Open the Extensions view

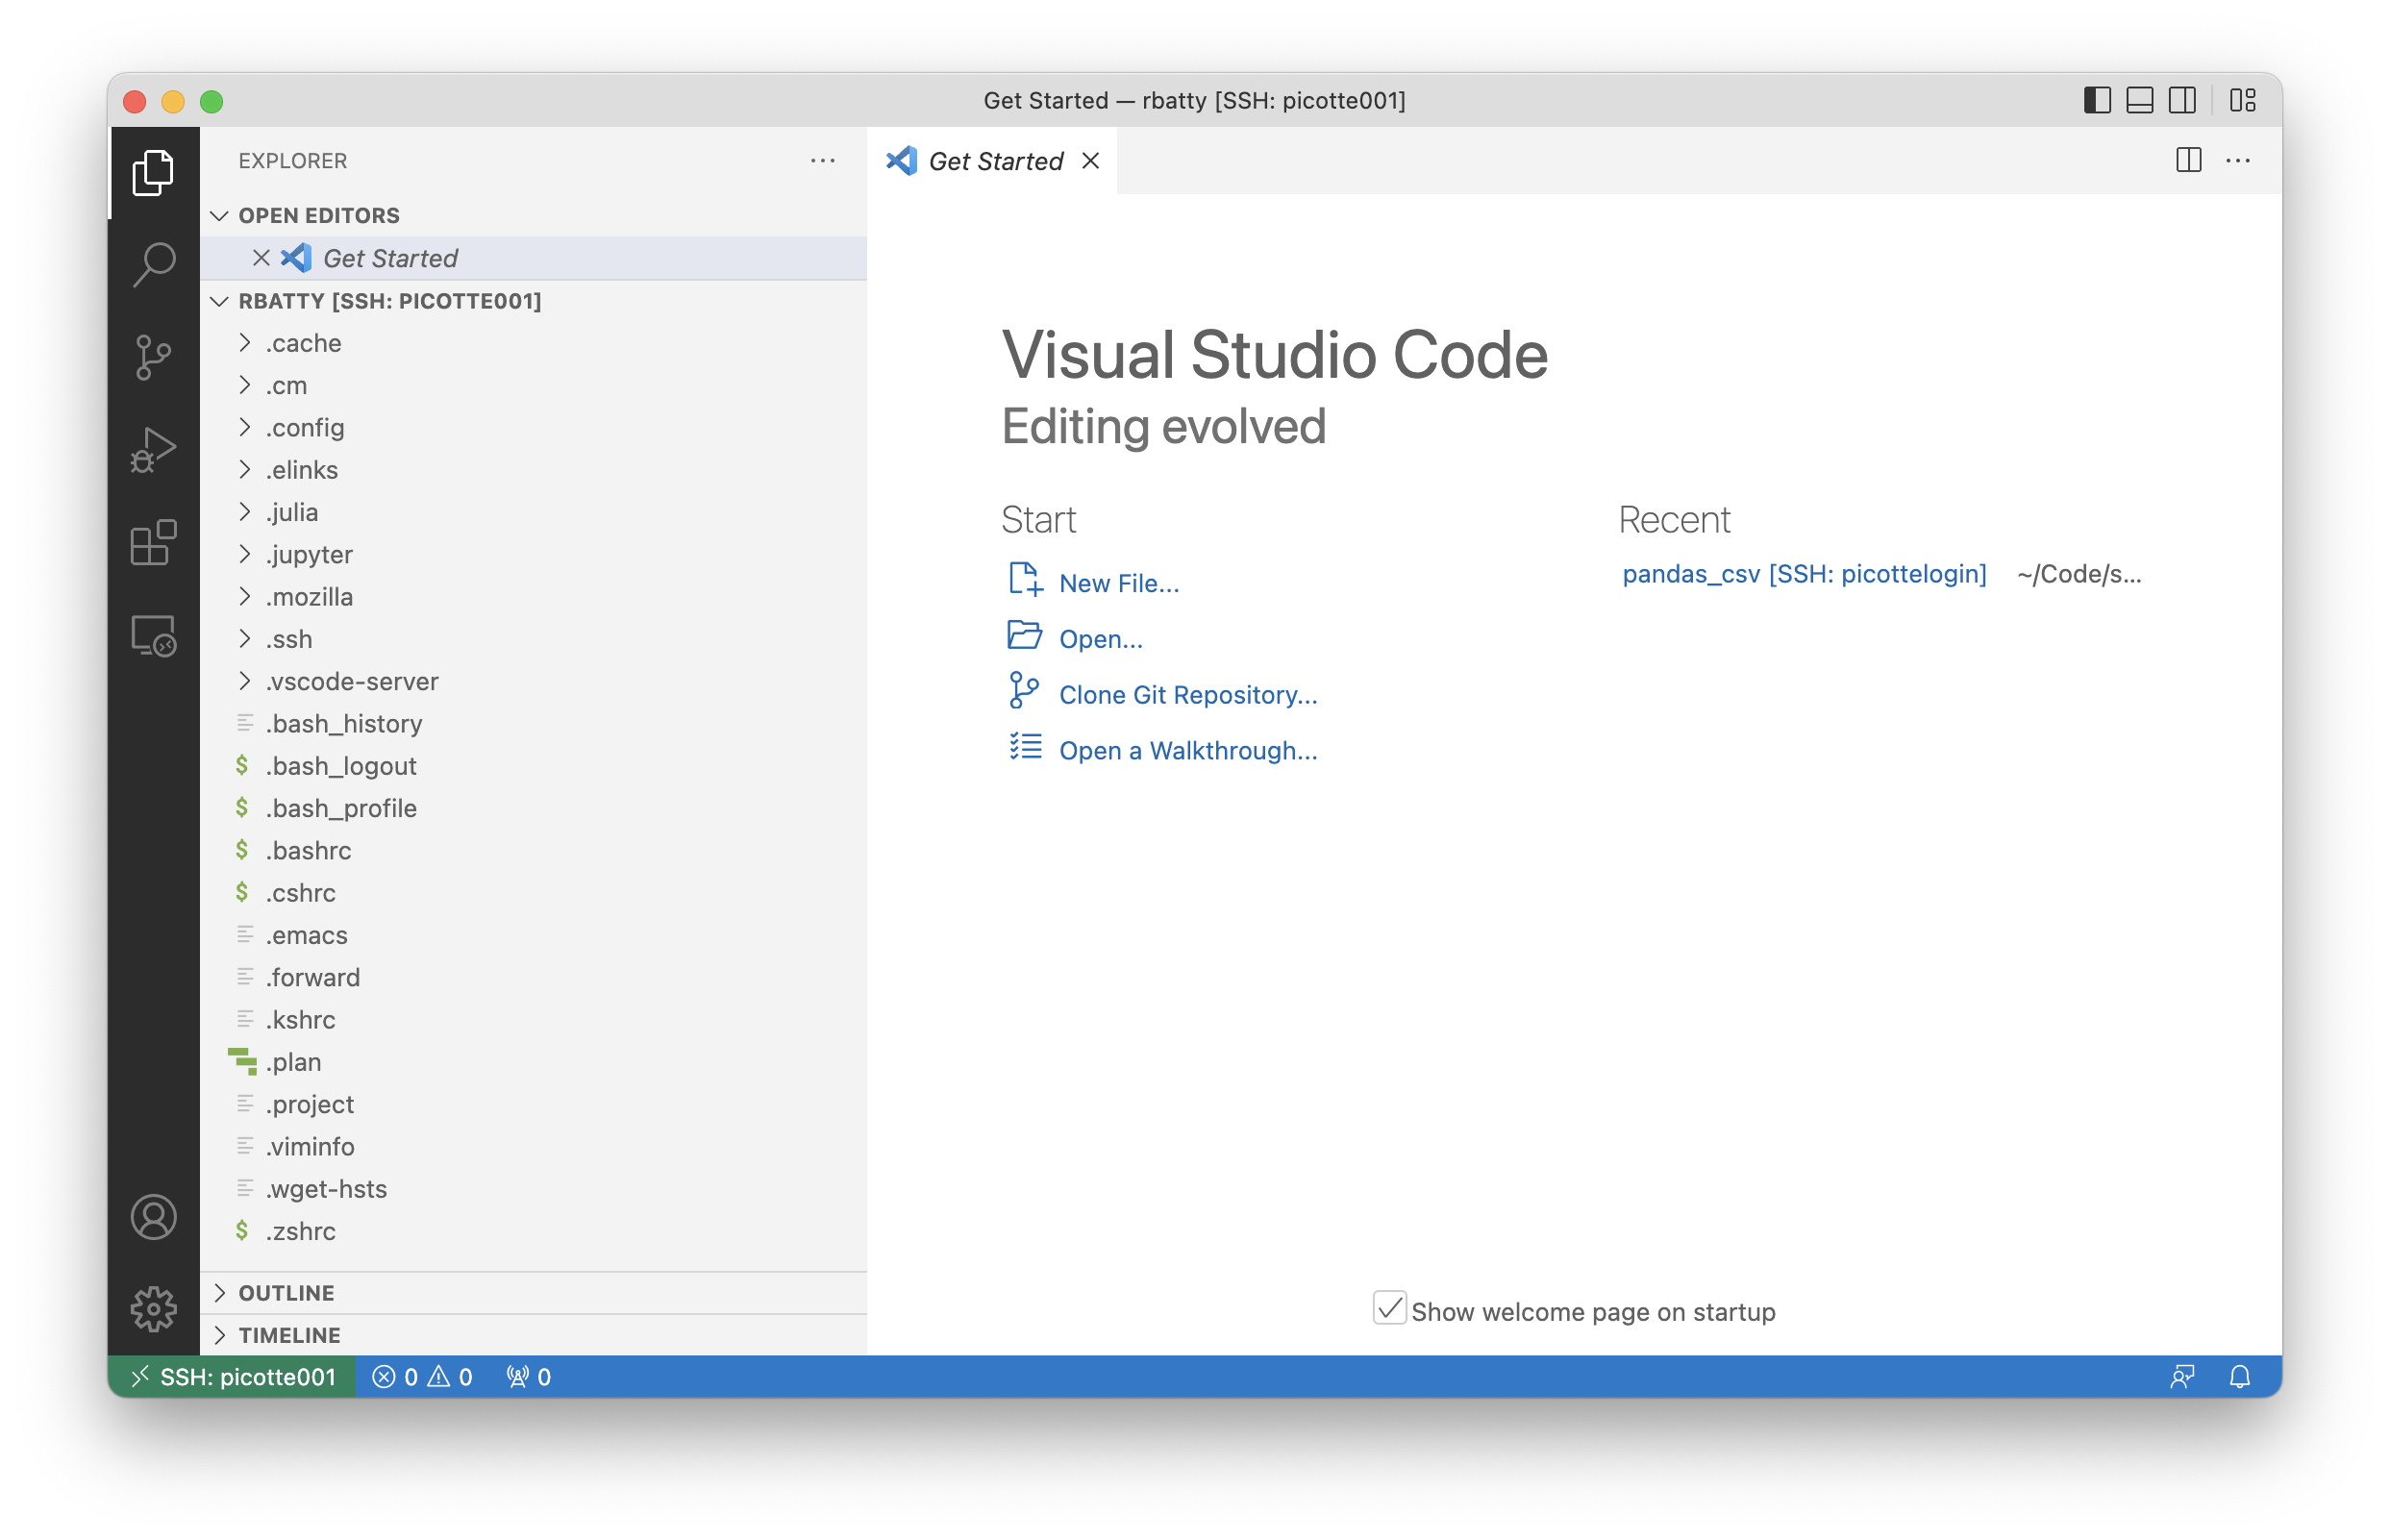153,543
